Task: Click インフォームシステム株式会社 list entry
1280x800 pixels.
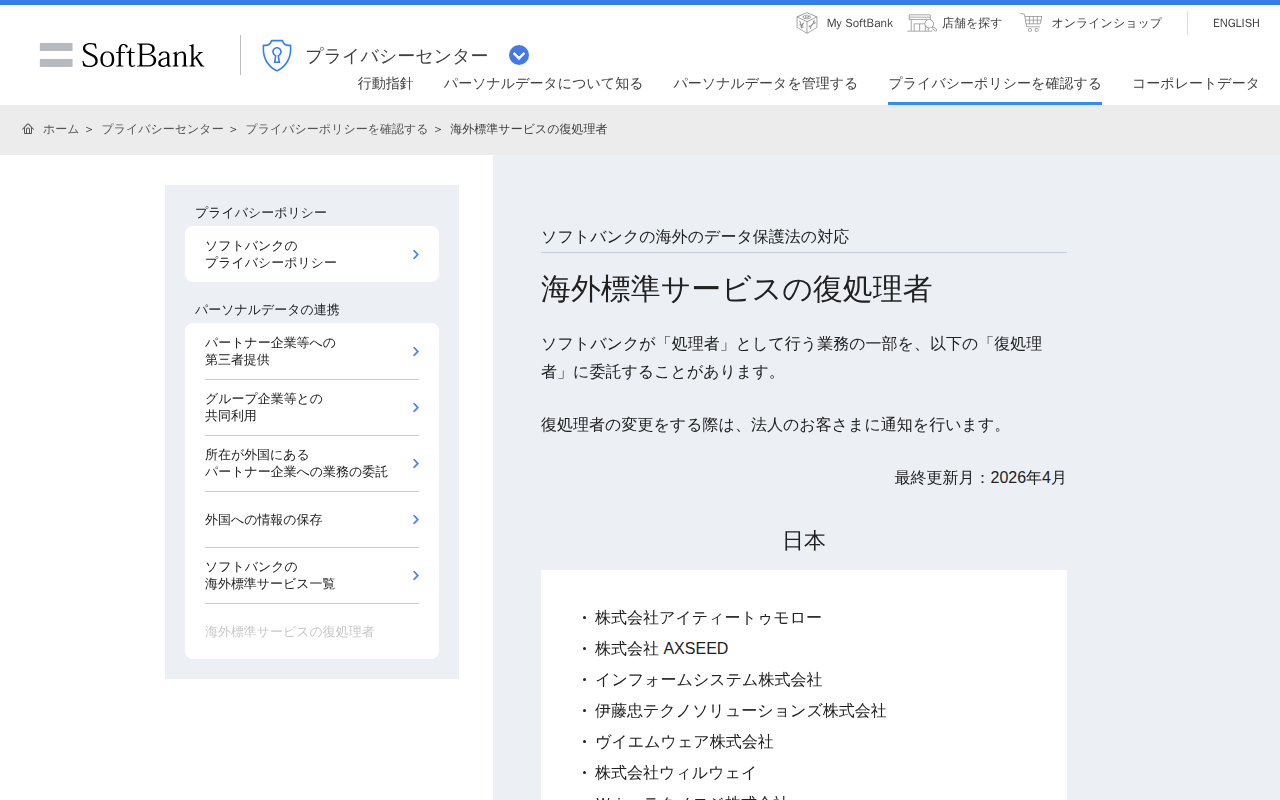Action: (708, 680)
